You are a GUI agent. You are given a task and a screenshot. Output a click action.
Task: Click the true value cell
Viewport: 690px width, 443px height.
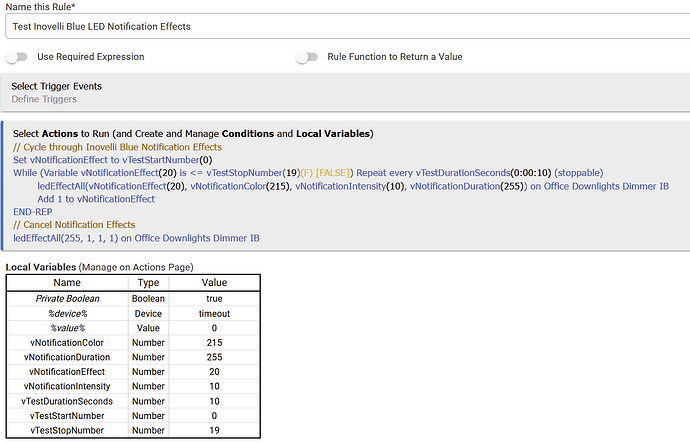(x=214, y=299)
